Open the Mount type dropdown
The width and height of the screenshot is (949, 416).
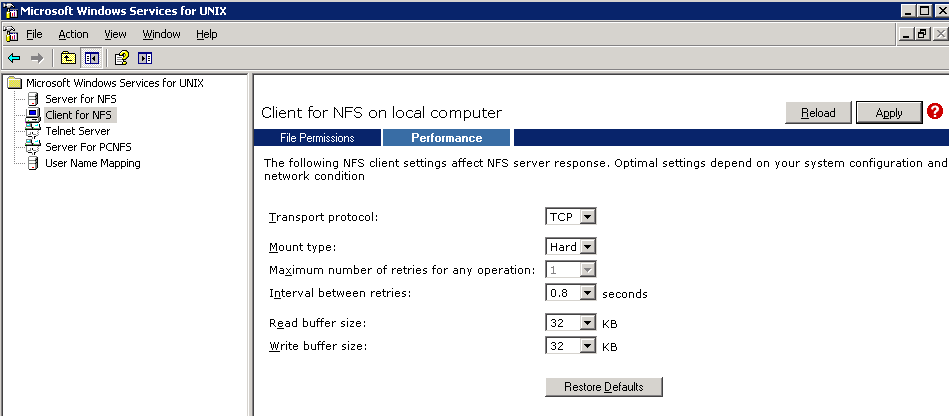571,246
